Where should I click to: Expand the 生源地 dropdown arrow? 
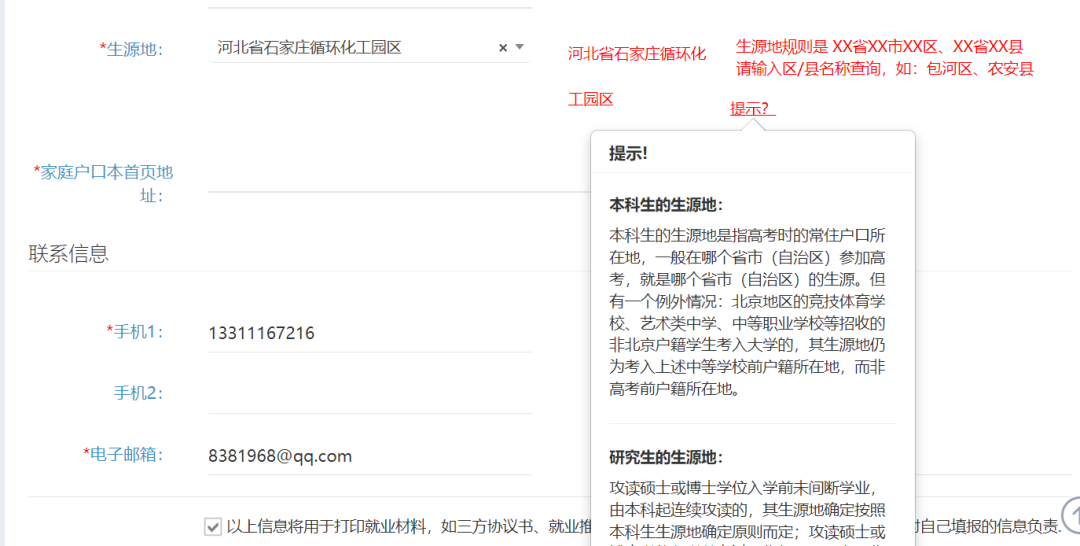(x=520, y=48)
